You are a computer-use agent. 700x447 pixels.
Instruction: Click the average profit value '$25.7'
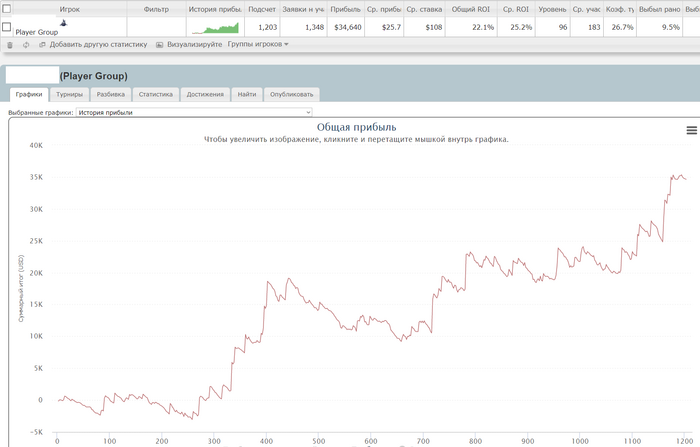click(392, 27)
